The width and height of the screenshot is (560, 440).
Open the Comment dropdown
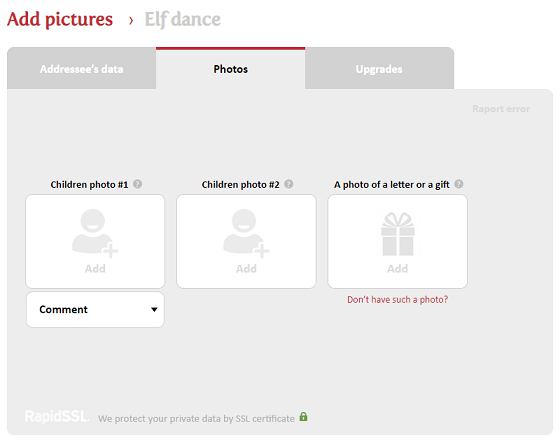(95, 310)
